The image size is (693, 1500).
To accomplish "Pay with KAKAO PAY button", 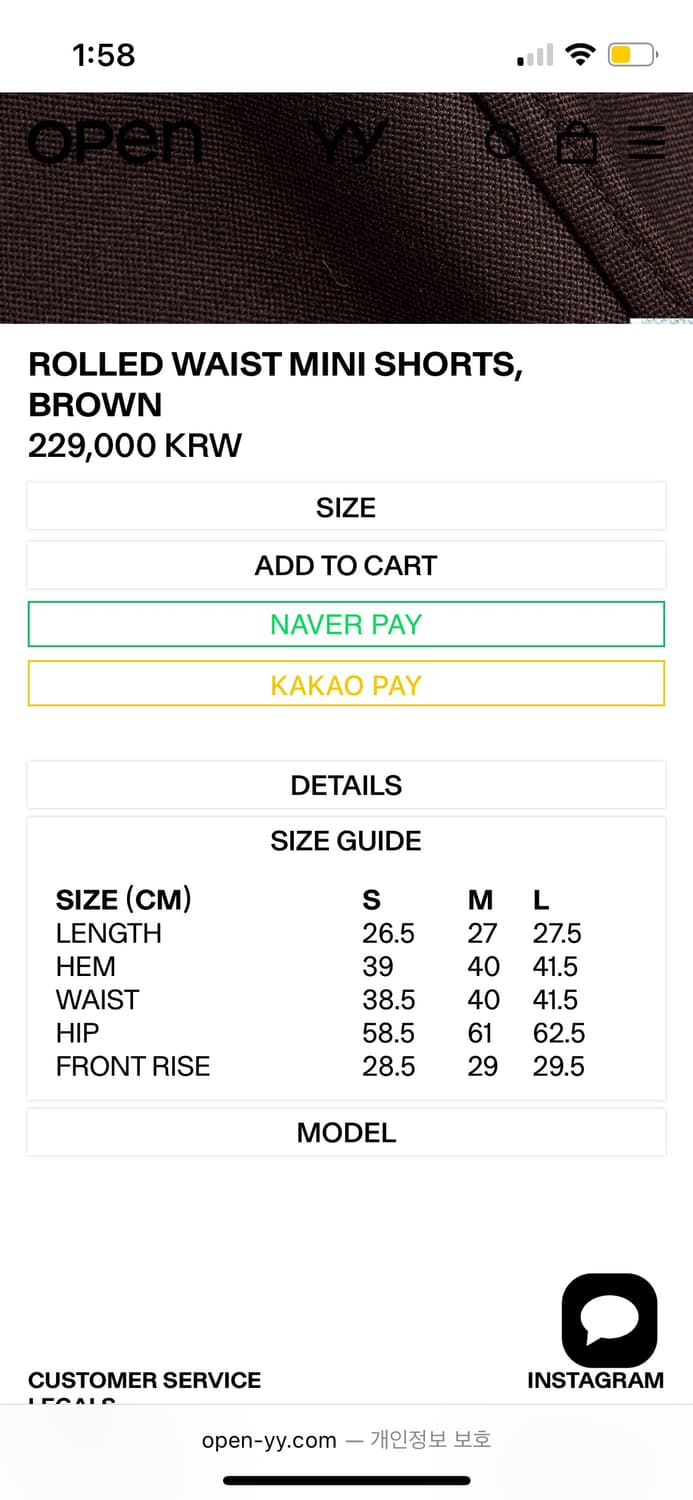I will (x=346, y=684).
